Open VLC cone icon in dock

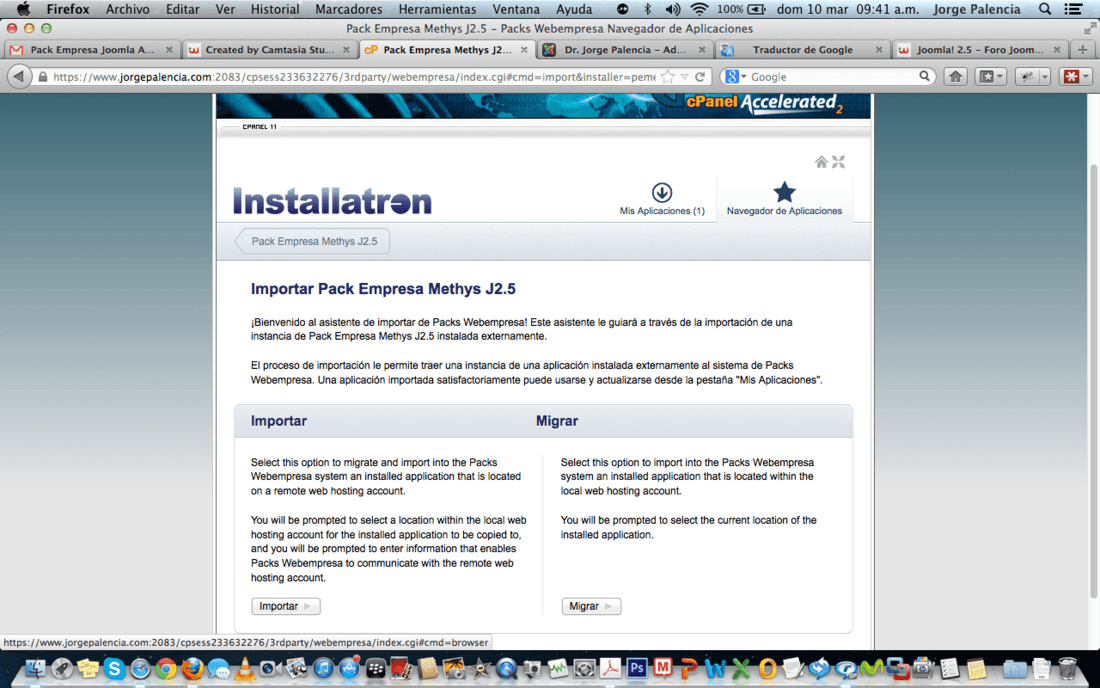(244, 669)
